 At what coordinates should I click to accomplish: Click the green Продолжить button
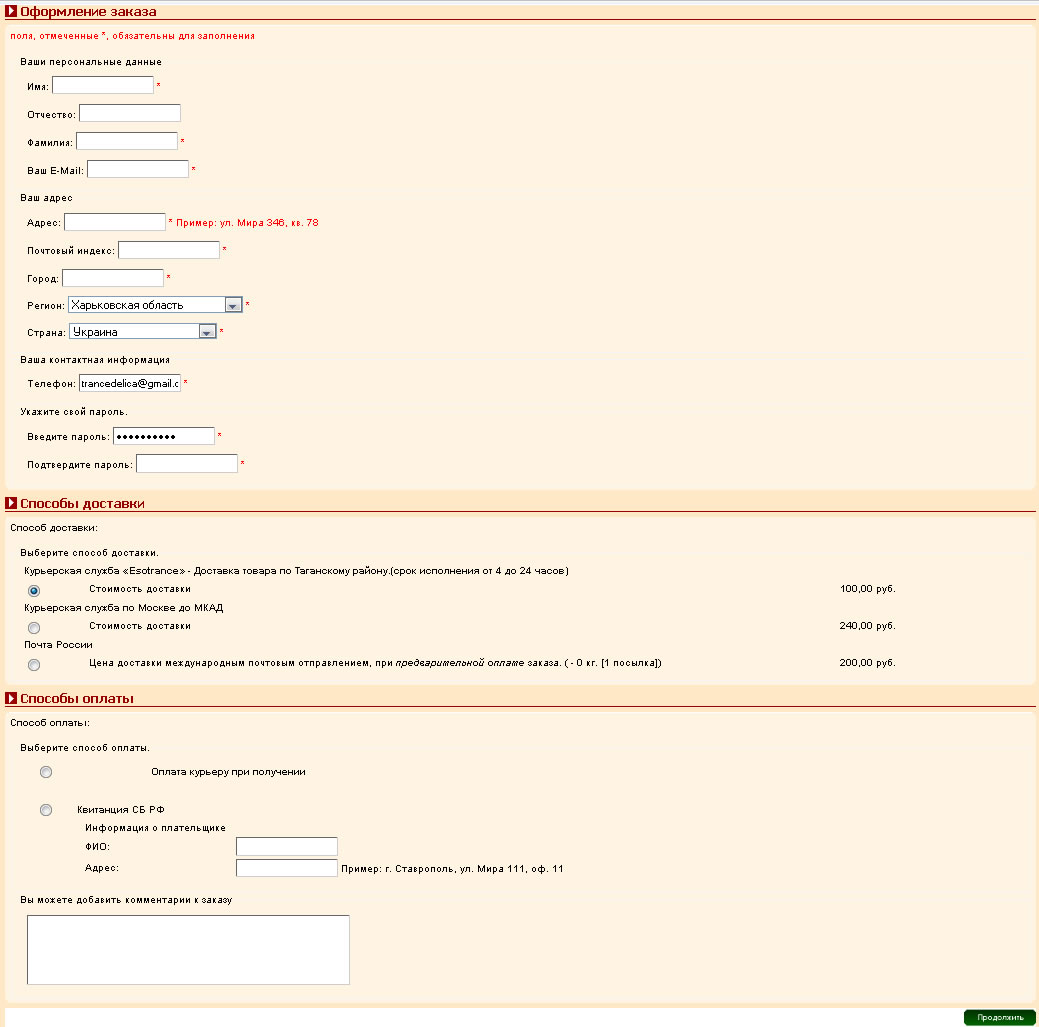tap(999, 1017)
